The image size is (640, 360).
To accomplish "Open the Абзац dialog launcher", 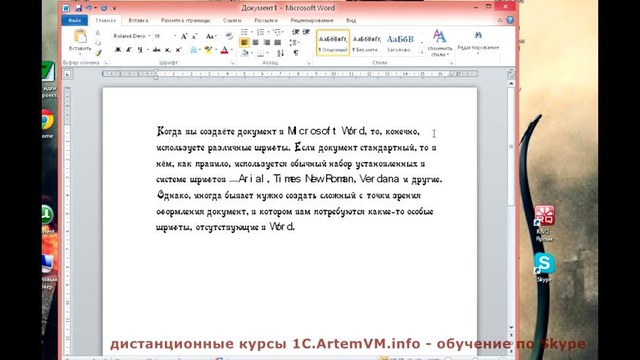I will coord(309,63).
